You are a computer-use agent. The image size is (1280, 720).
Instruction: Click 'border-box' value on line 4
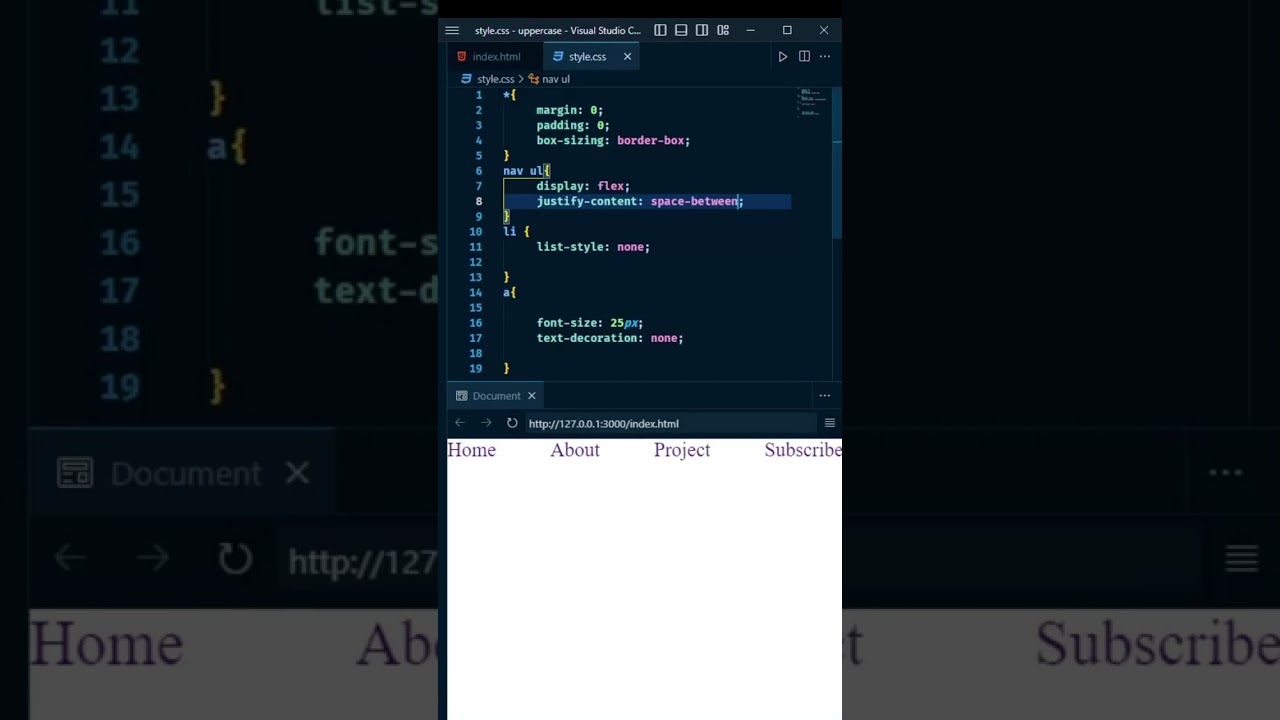(650, 141)
